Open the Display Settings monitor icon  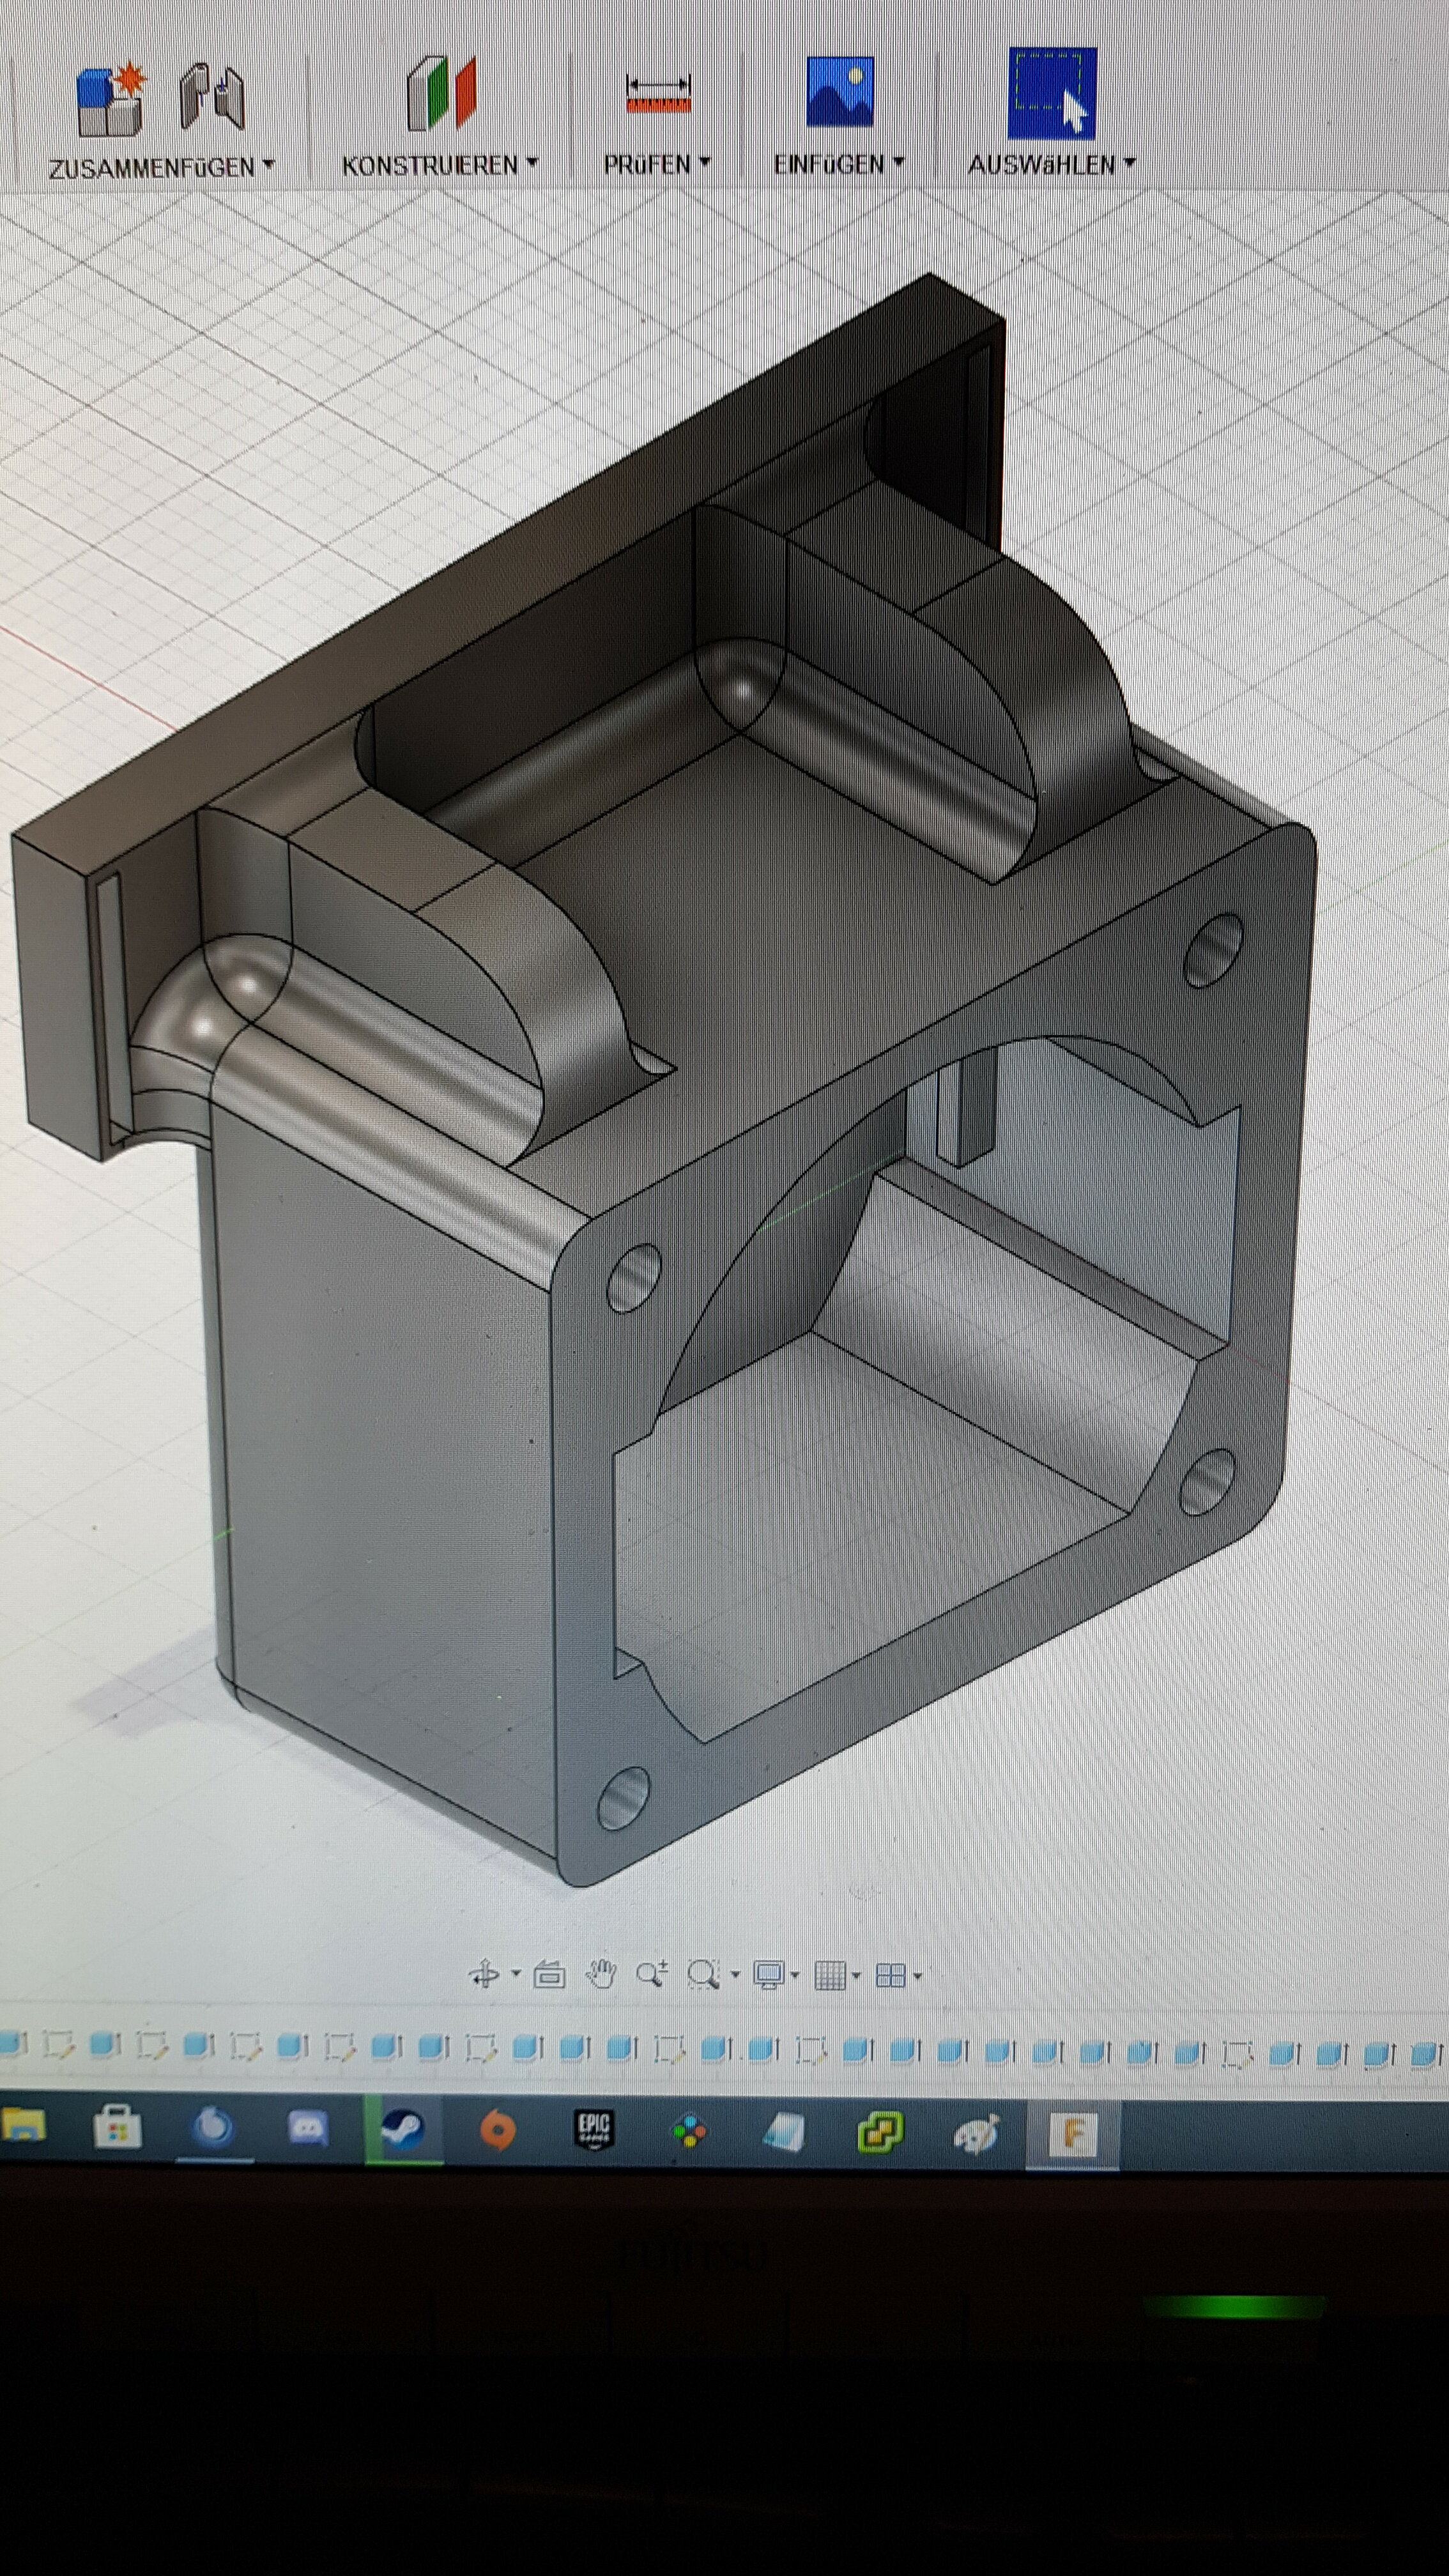[x=769, y=1975]
